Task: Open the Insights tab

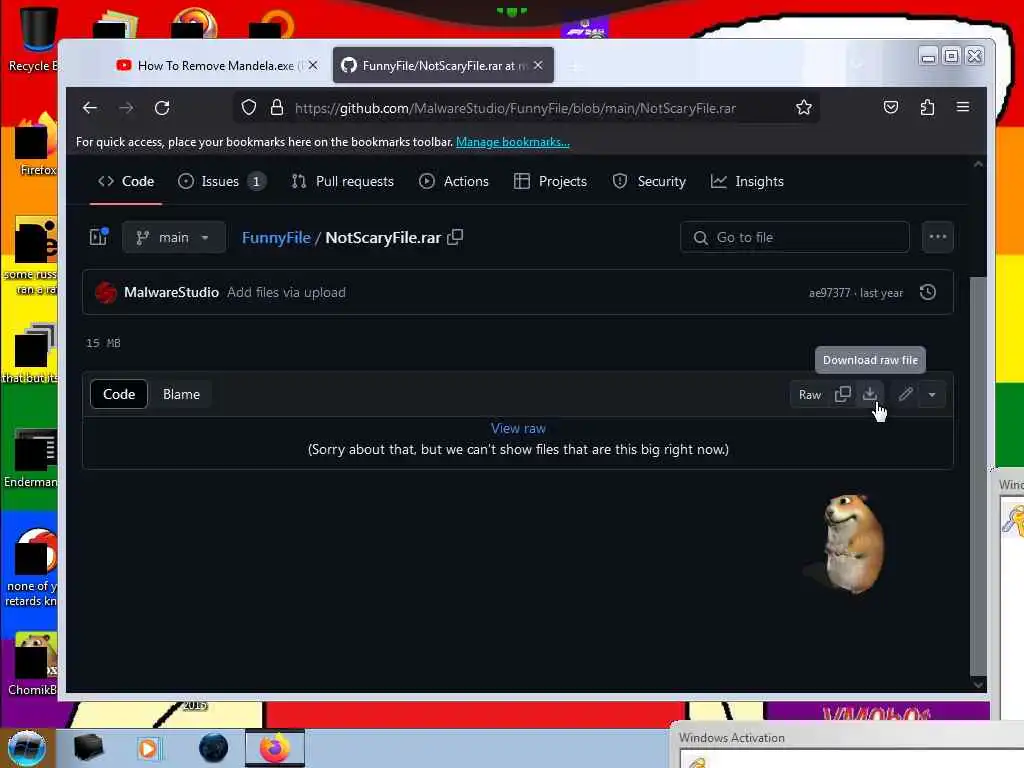Action: [x=747, y=182]
